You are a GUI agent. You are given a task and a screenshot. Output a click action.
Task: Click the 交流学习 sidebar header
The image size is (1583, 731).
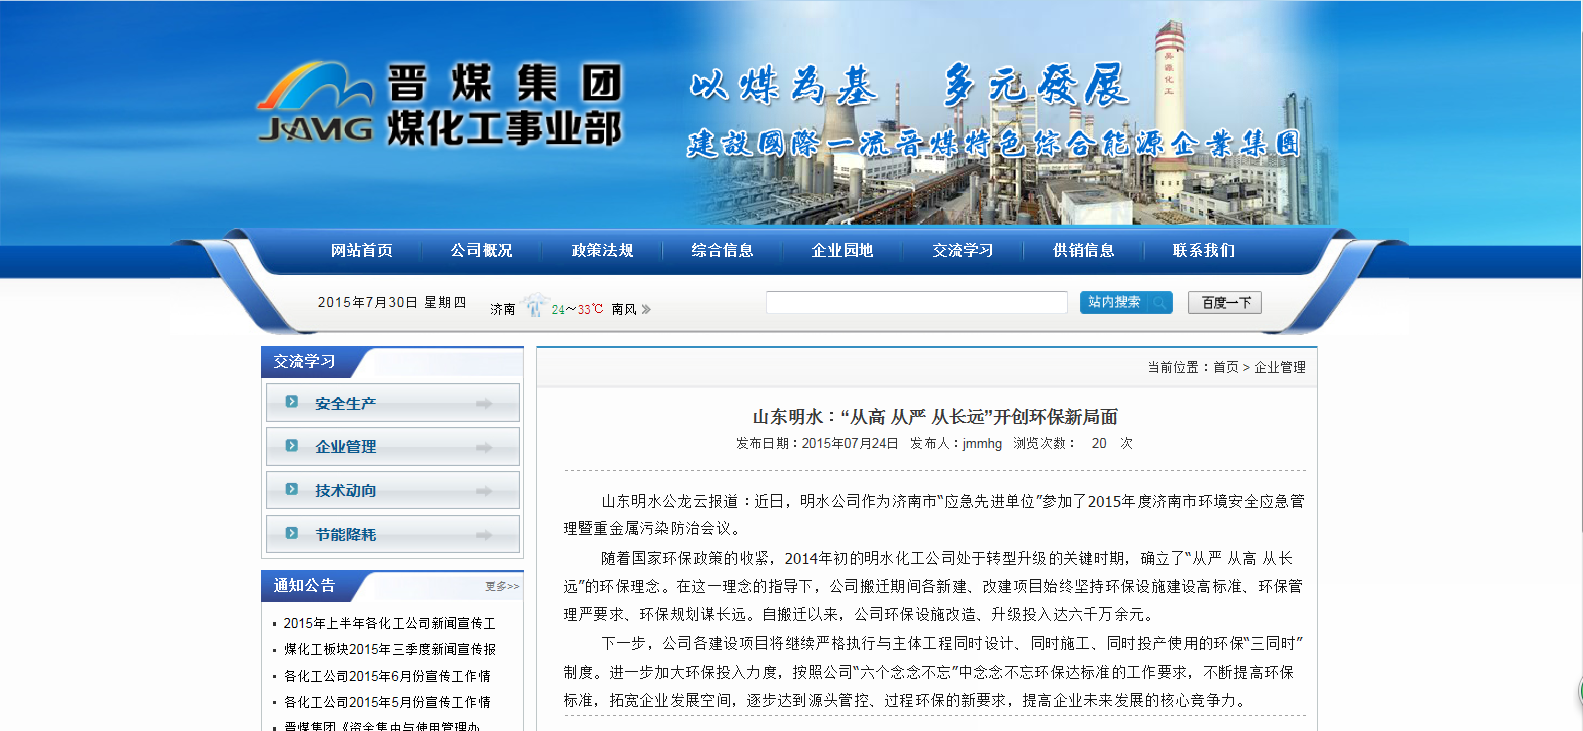coord(305,362)
